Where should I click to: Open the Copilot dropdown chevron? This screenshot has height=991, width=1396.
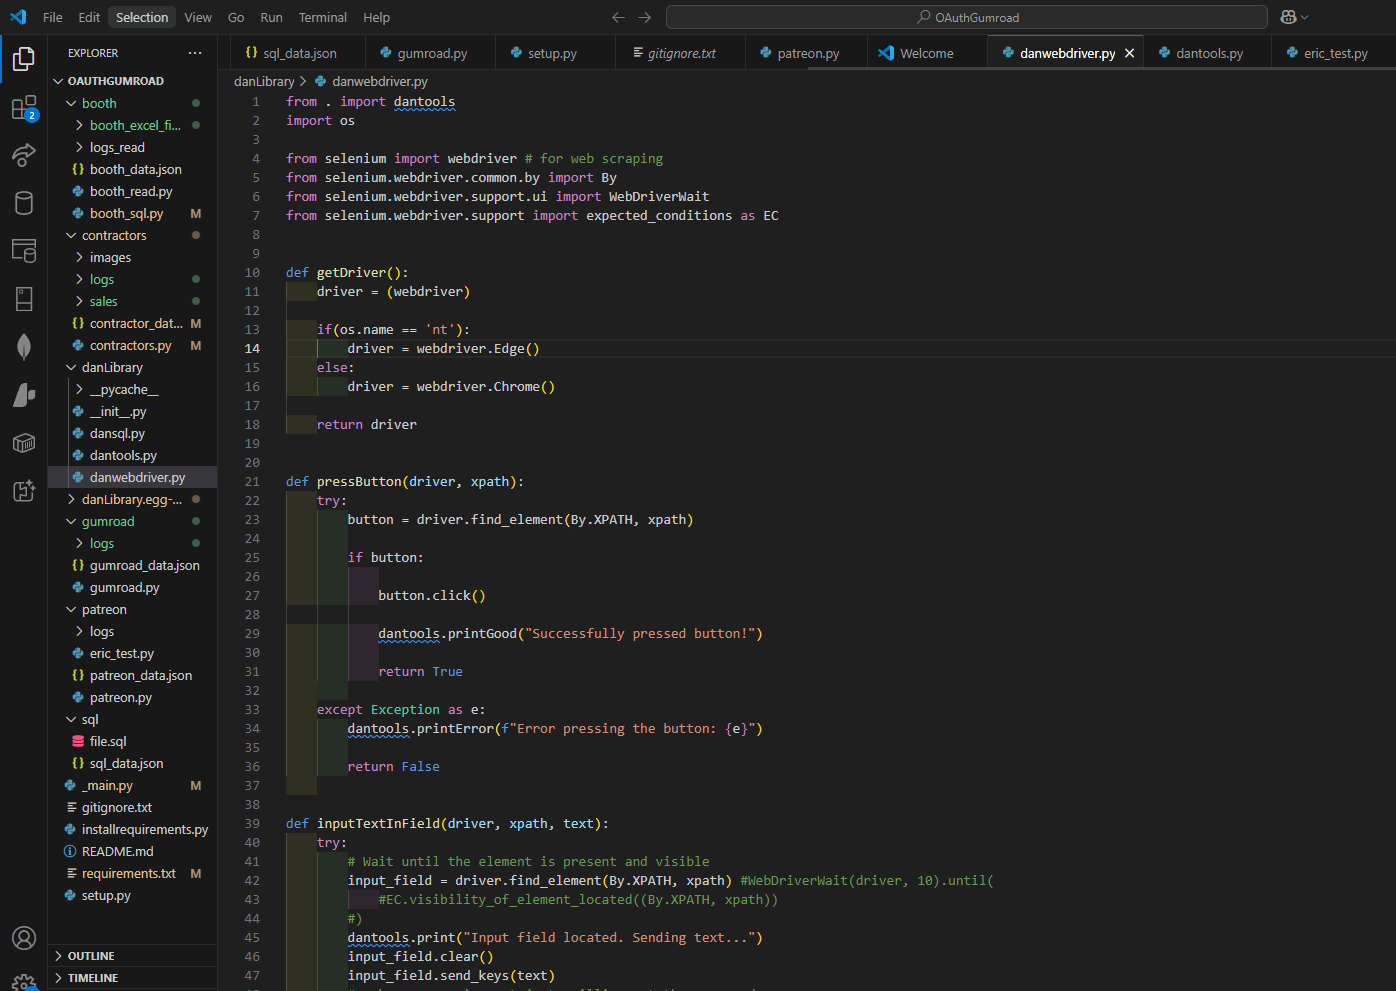tap(1305, 17)
